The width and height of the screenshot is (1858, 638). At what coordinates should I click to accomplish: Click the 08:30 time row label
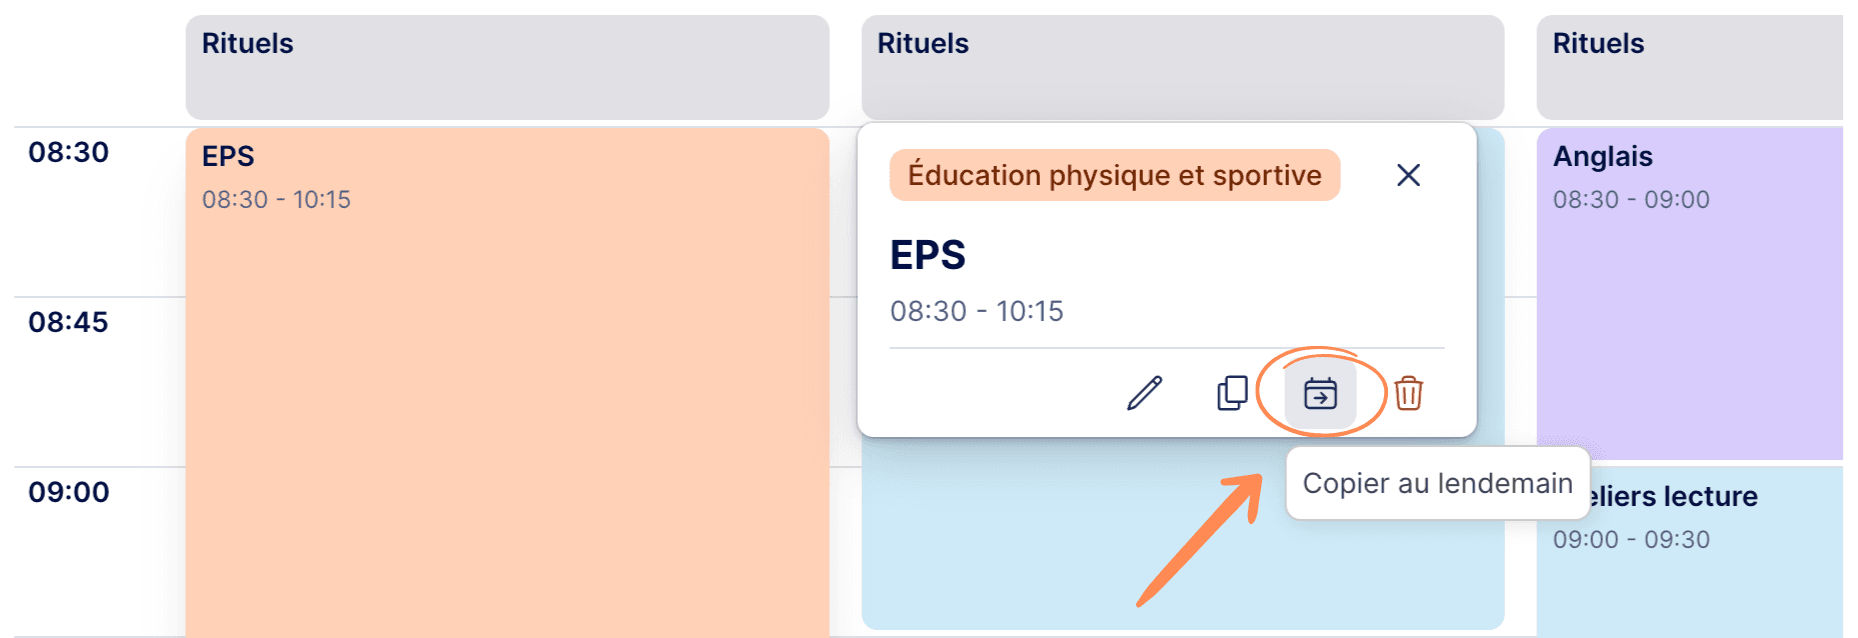point(68,152)
